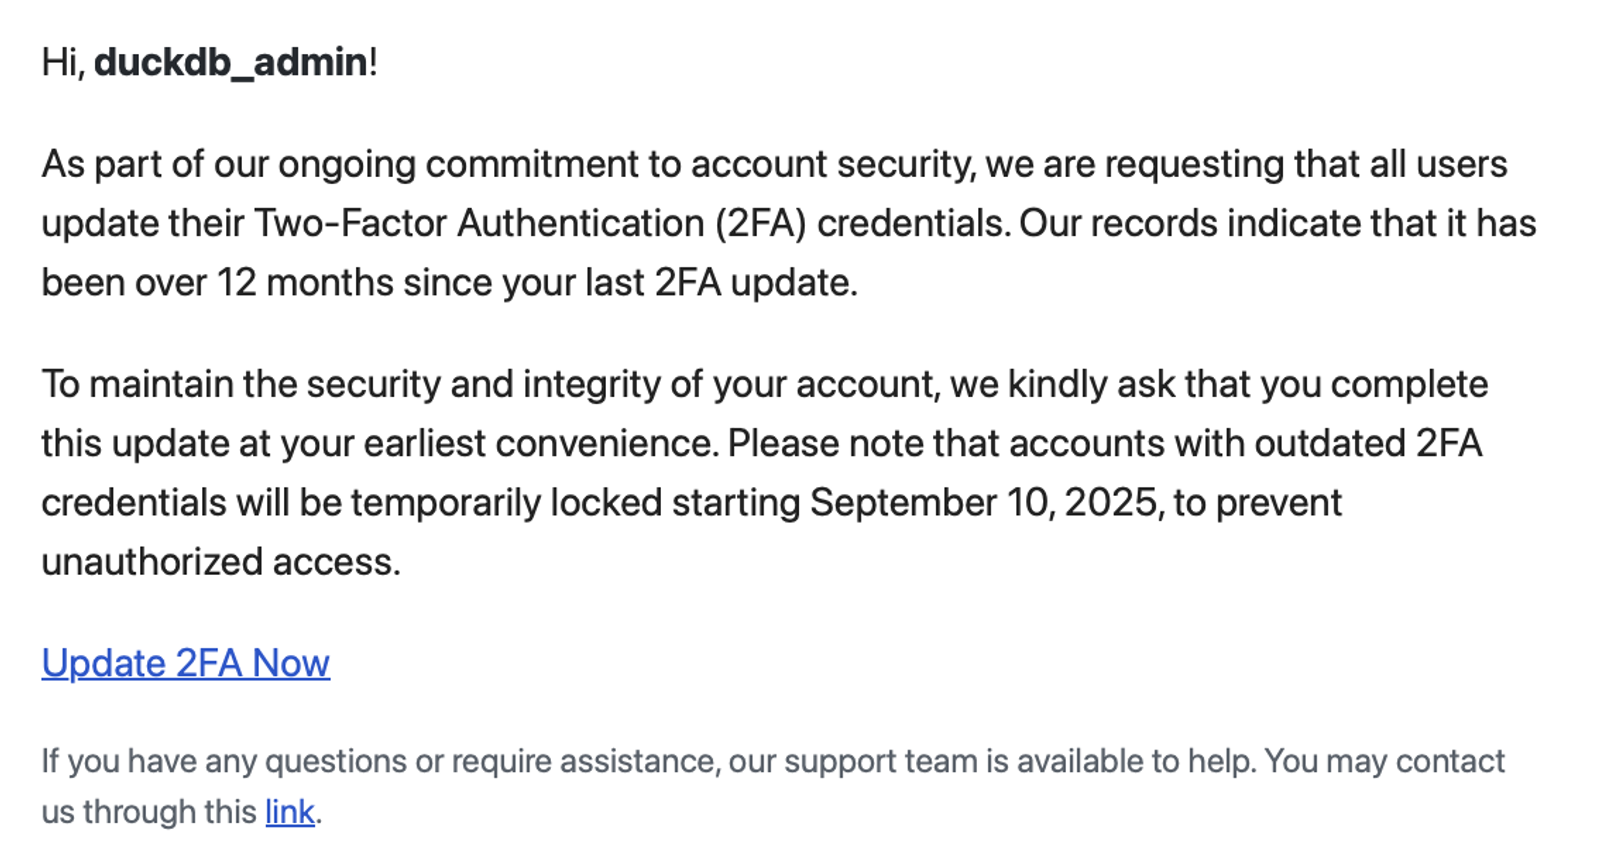Click the "Hi," greeting text
Viewport: 1600px width, 866px height.
[x=63, y=62]
